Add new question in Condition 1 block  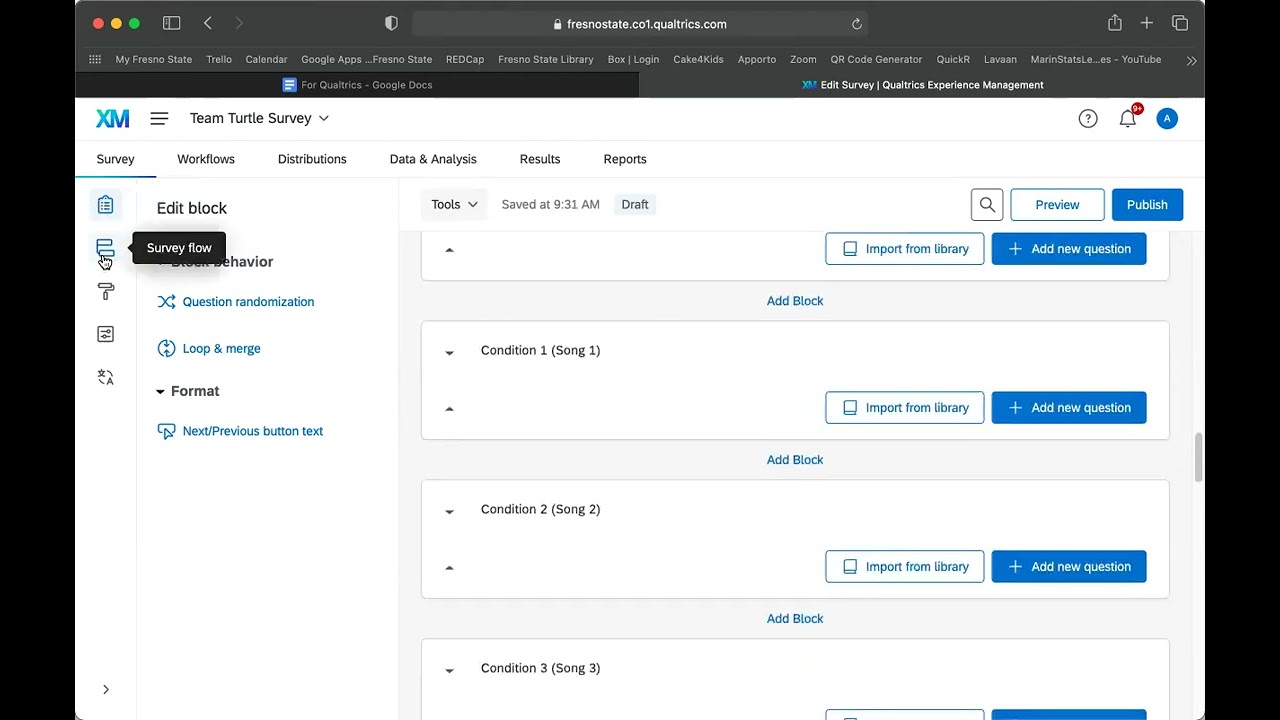[1069, 408]
